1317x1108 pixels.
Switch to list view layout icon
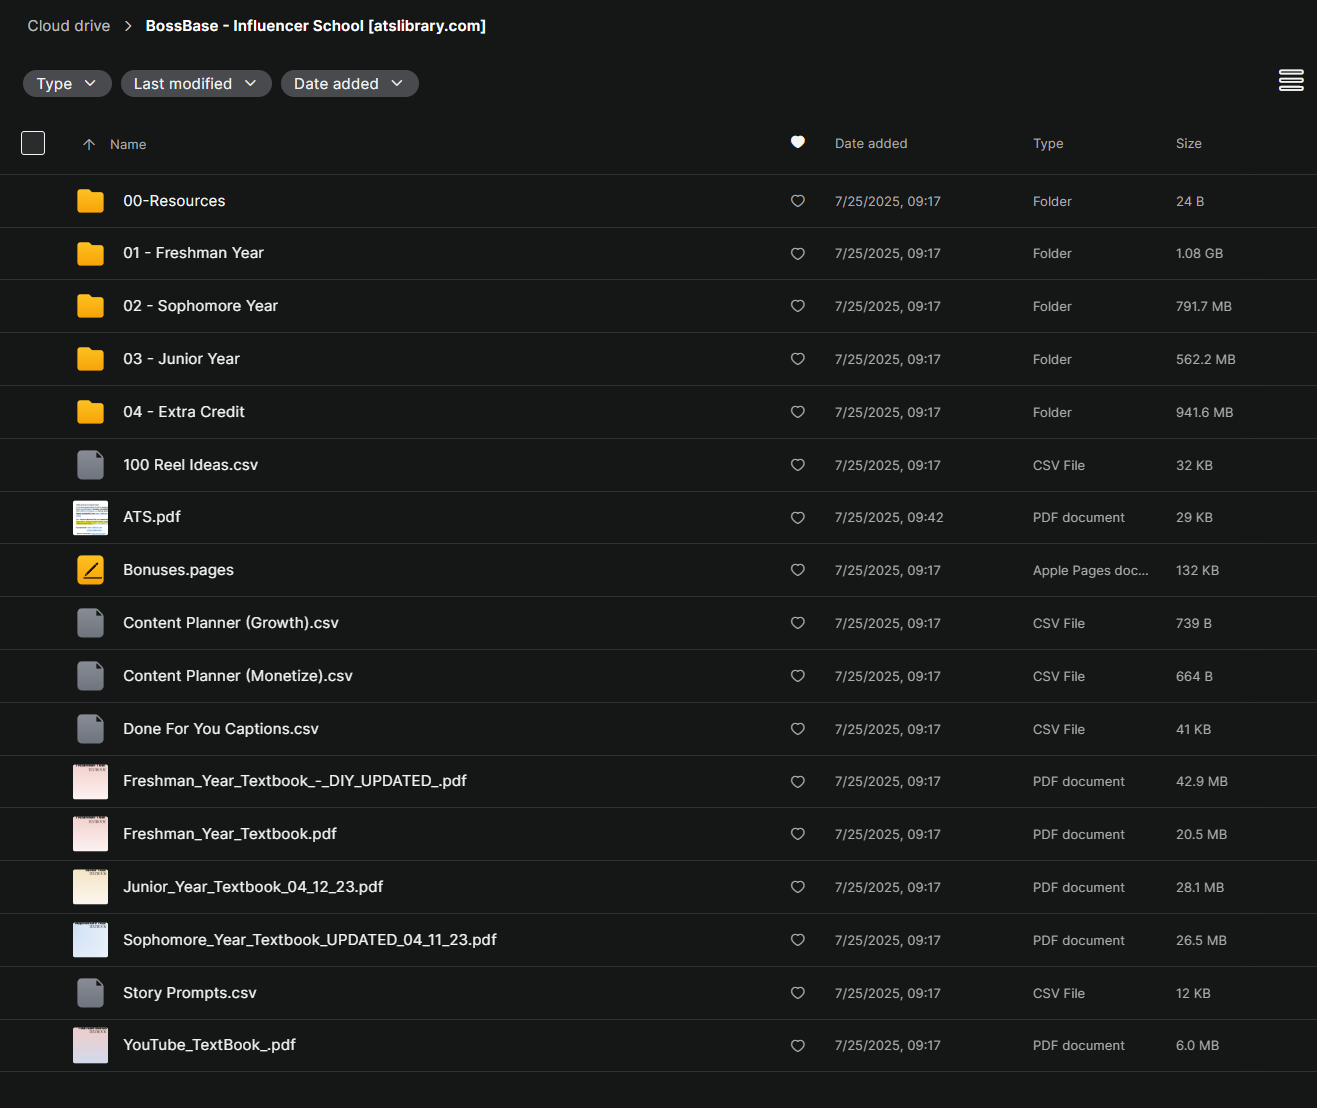pos(1290,81)
